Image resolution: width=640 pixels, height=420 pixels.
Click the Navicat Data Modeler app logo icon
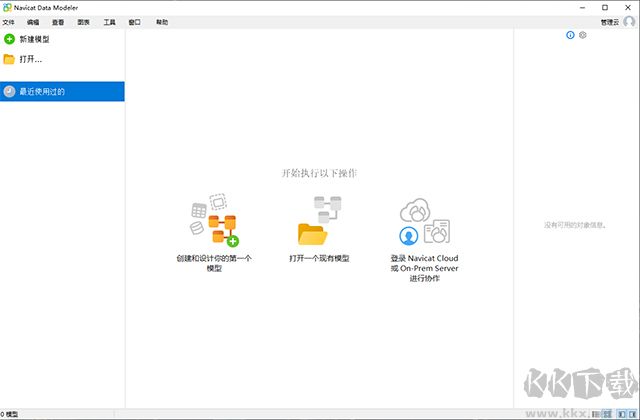coord(7,7)
